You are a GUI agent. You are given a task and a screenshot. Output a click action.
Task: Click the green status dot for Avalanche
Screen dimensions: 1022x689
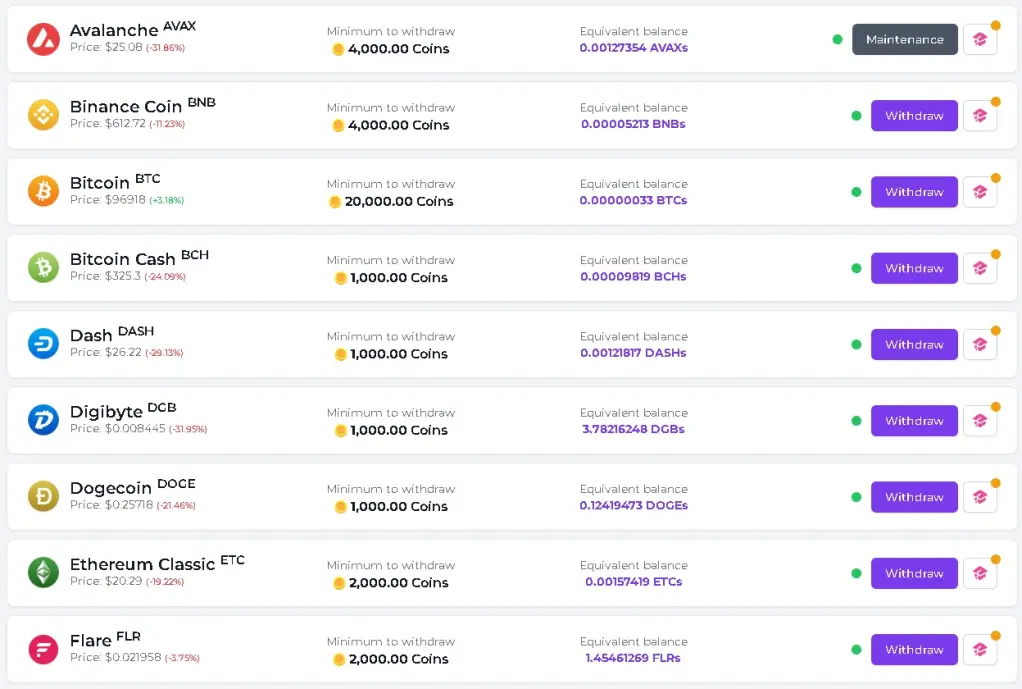click(x=838, y=39)
